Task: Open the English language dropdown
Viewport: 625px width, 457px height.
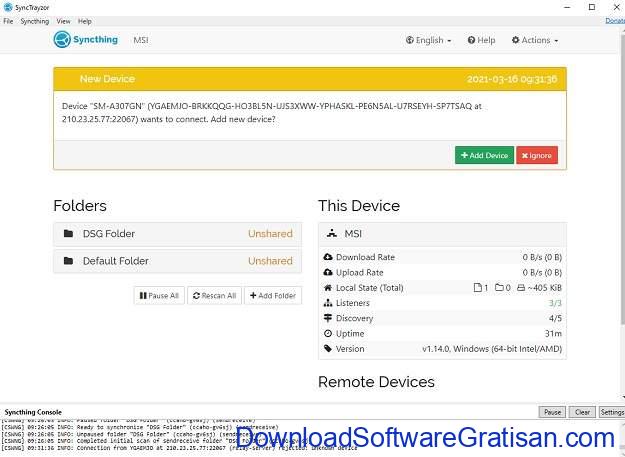Action: pos(428,40)
